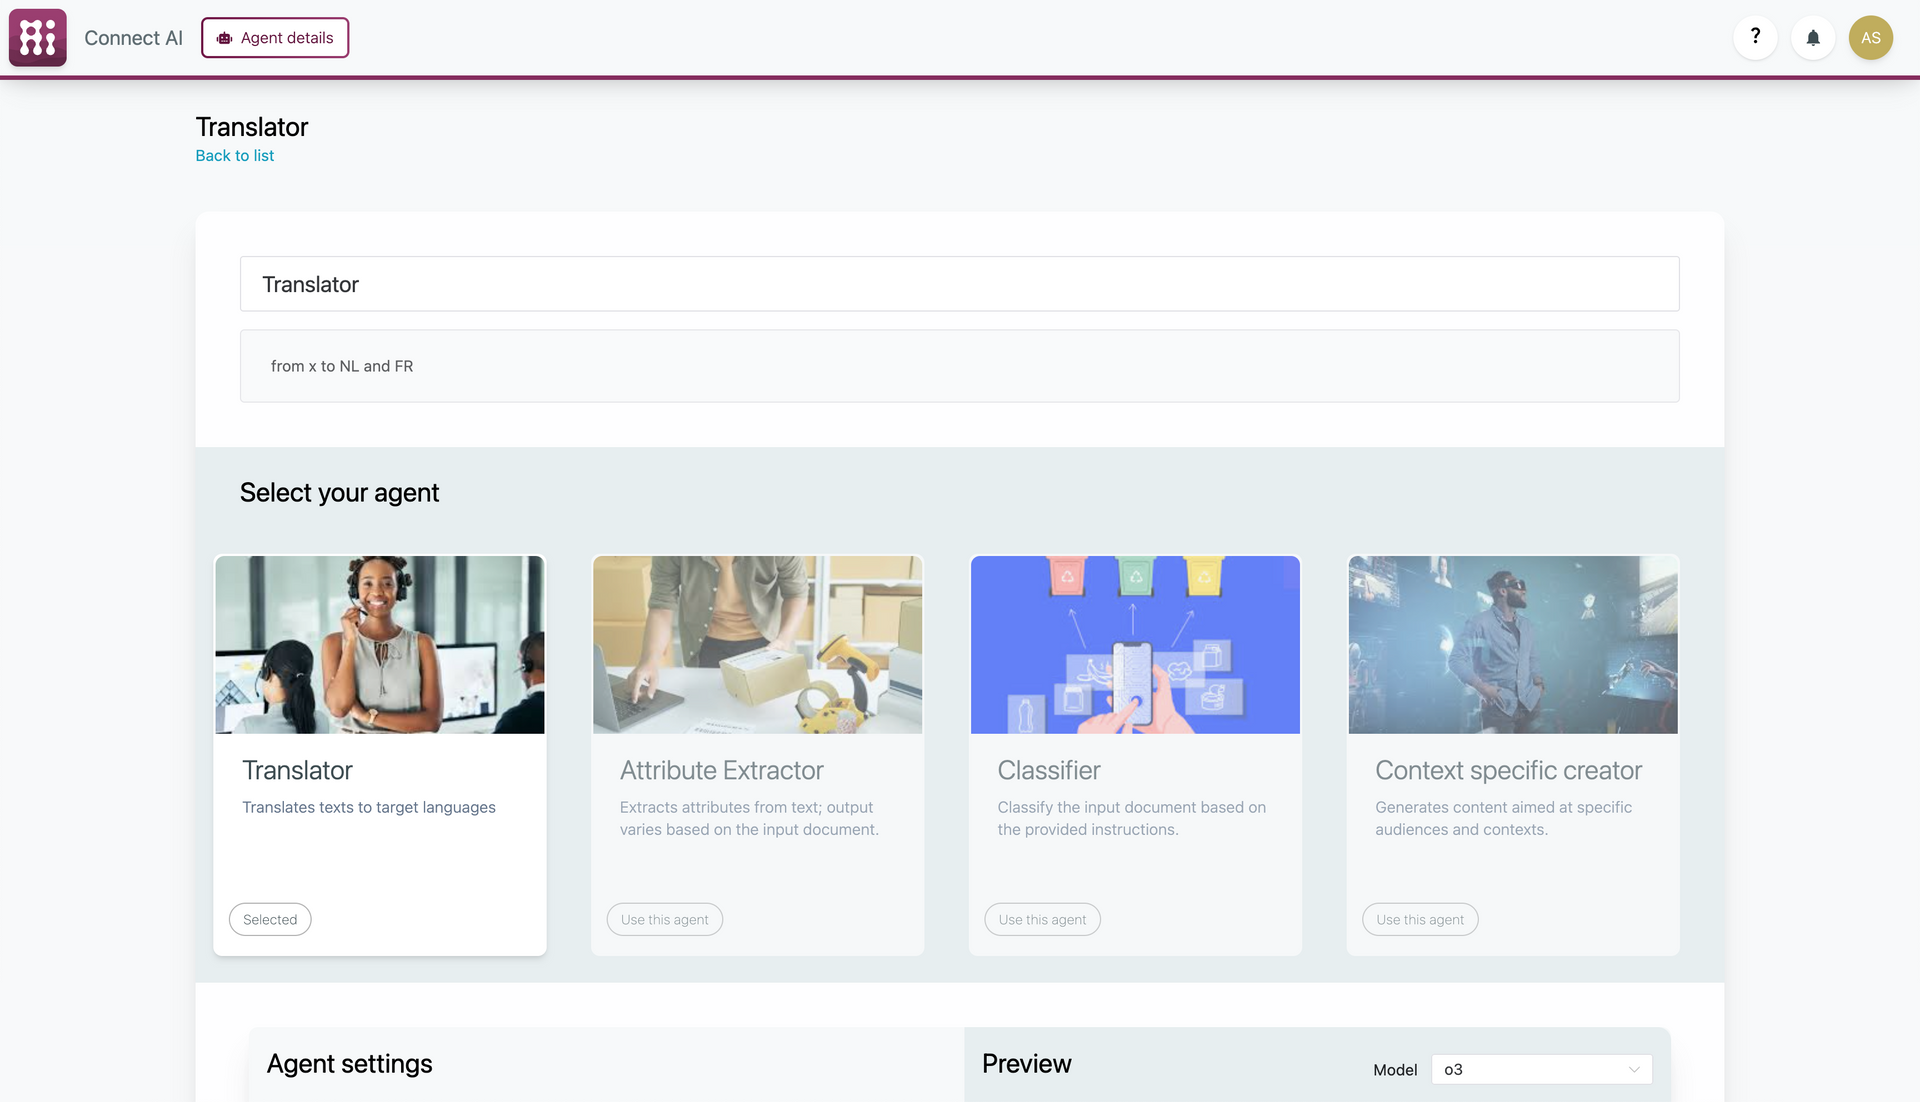Click the Classifier card illustration

[x=1135, y=645]
